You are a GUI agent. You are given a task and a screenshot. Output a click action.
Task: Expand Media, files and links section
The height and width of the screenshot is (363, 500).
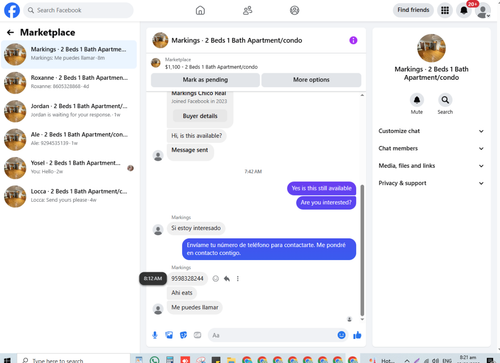(431, 166)
